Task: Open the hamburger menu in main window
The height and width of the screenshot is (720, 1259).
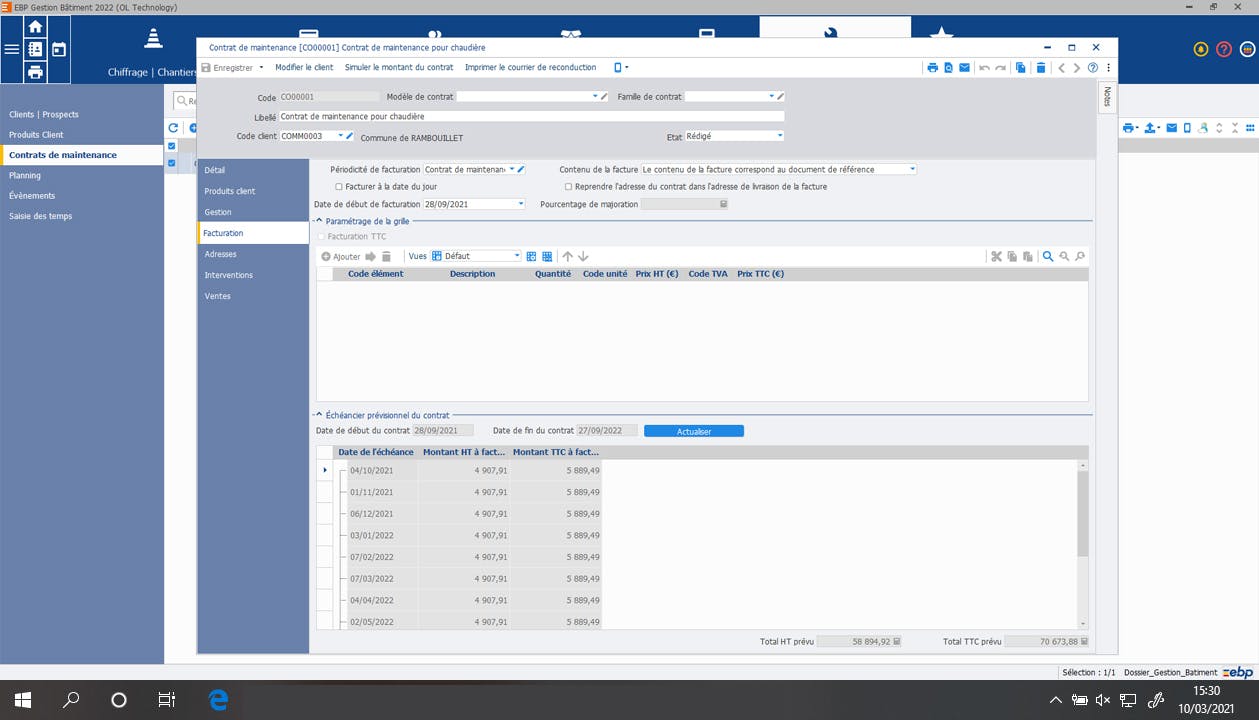Action: [x=11, y=49]
